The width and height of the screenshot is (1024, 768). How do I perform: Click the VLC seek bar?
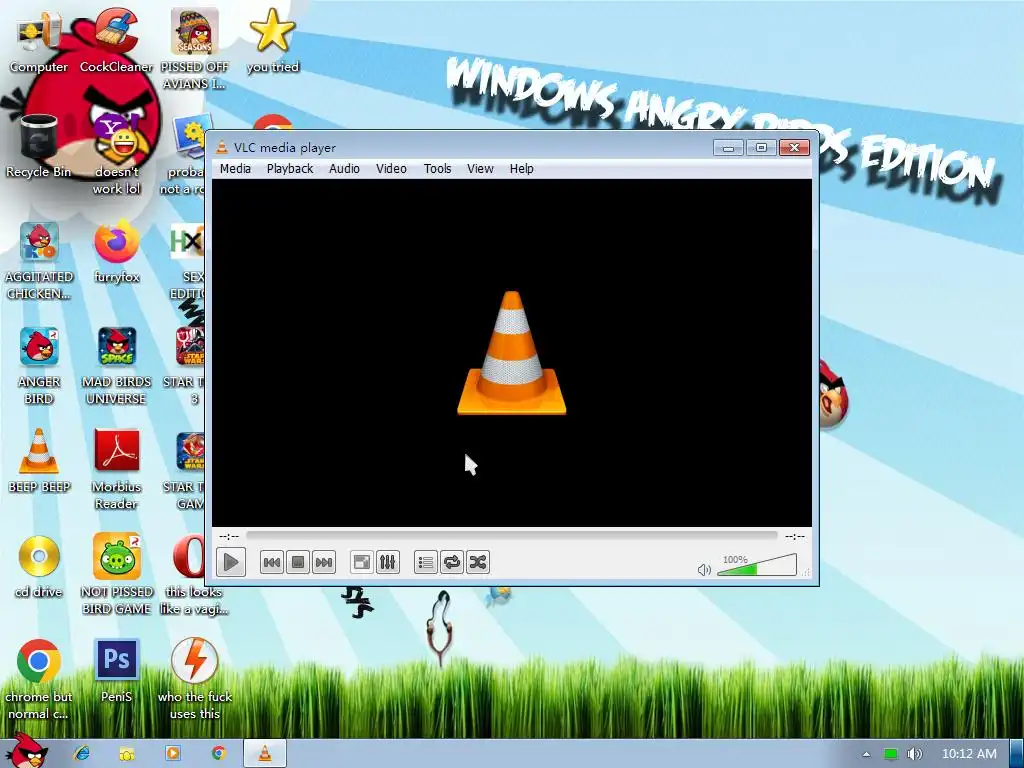point(511,536)
